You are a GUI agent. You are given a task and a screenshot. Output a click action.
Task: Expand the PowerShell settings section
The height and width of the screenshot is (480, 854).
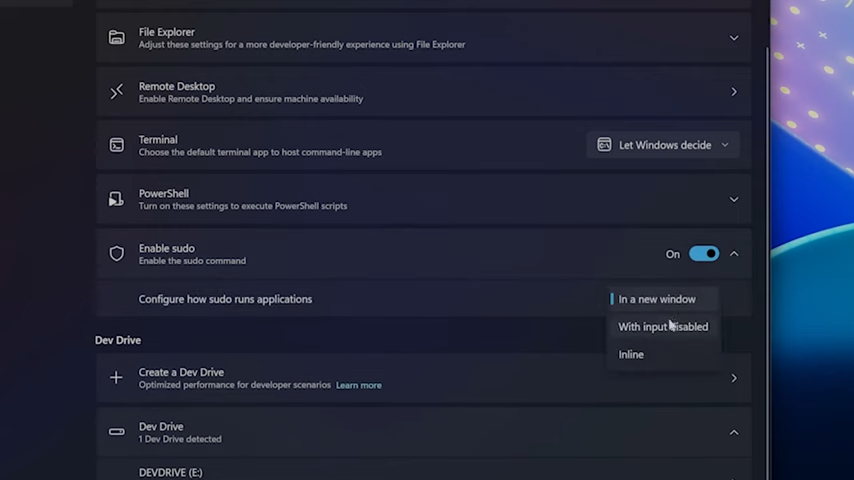coord(733,199)
